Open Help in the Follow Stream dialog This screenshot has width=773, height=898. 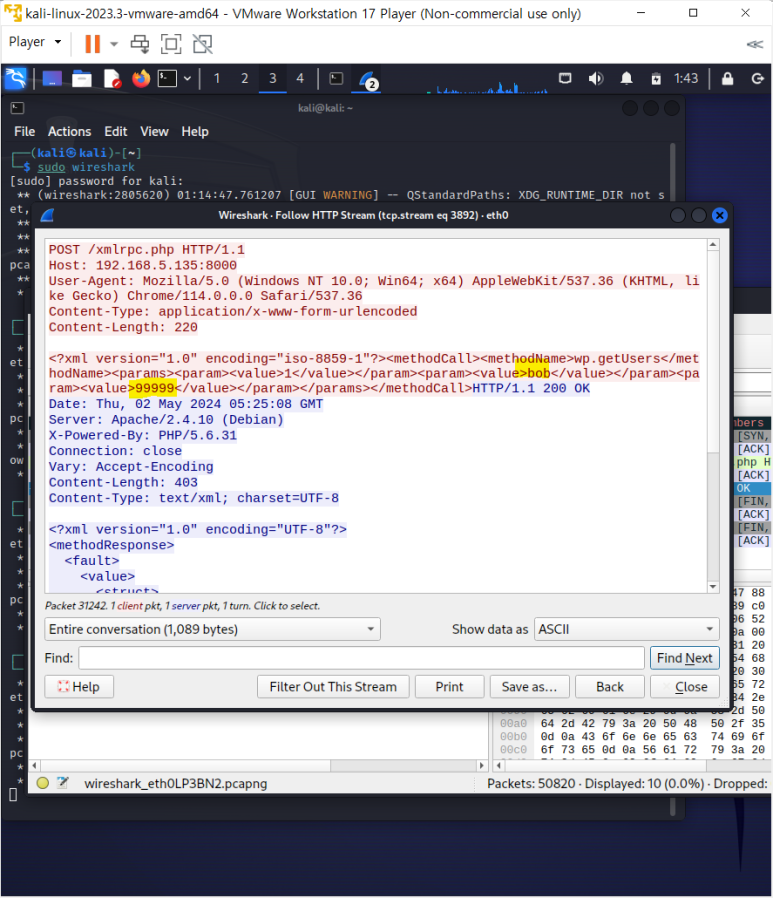tap(79, 687)
